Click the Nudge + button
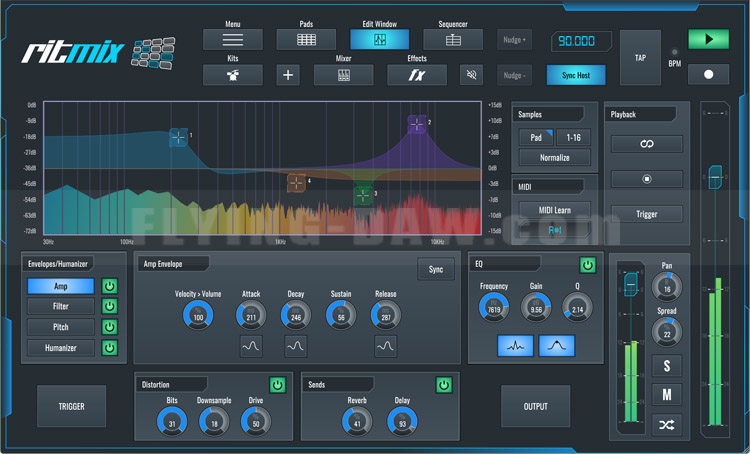 click(514, 40)
